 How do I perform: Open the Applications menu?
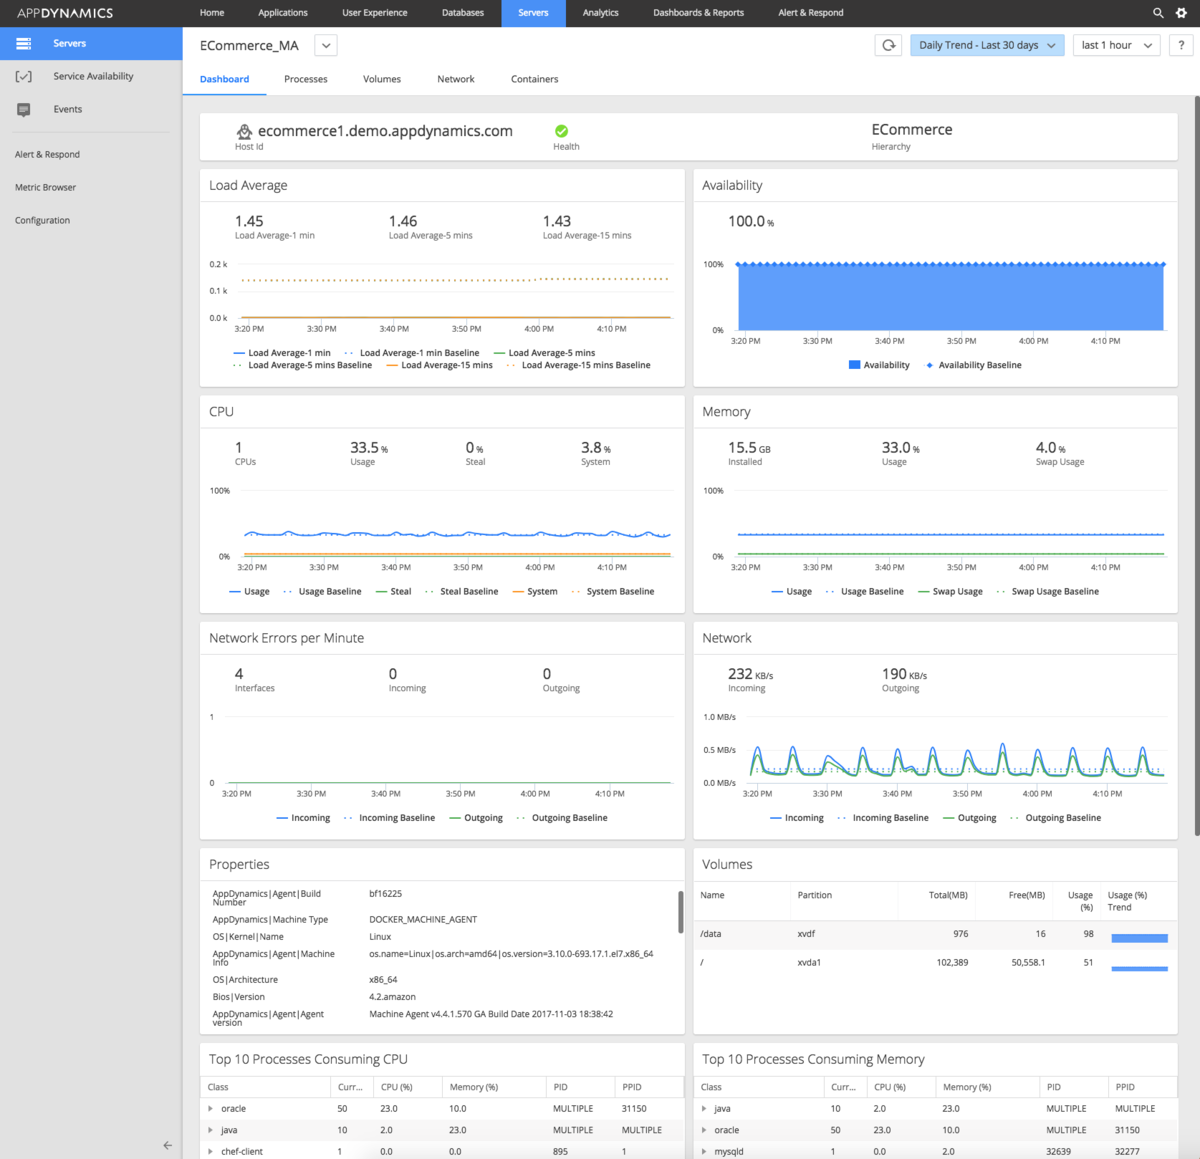coord(283,13)
